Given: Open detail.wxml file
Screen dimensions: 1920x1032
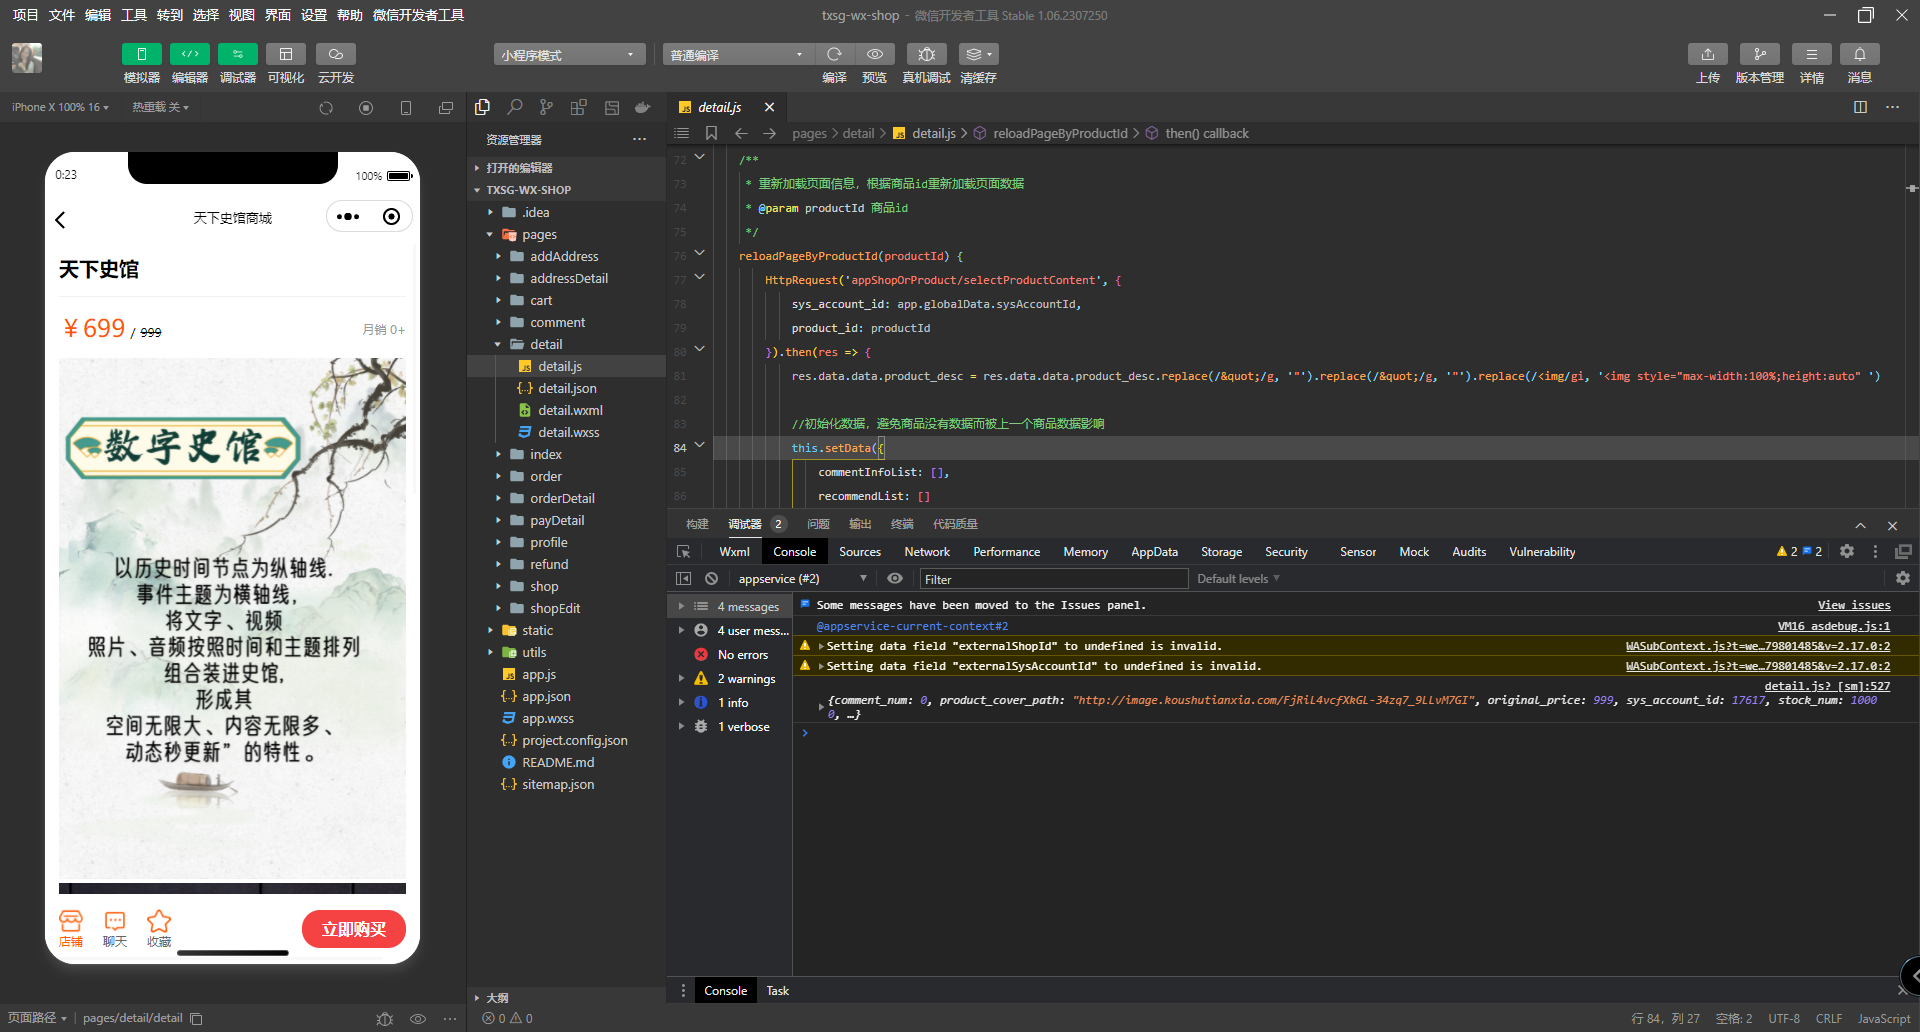Looking at the screenshot, I should click(570, 410).
